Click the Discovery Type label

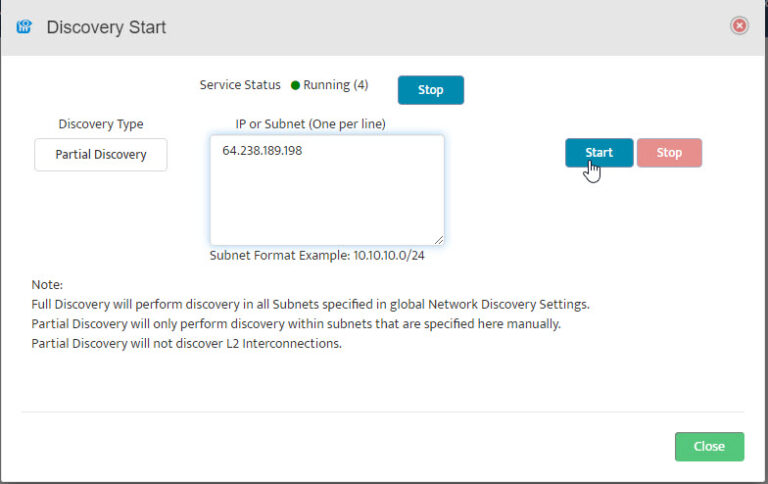click(101, 124)
